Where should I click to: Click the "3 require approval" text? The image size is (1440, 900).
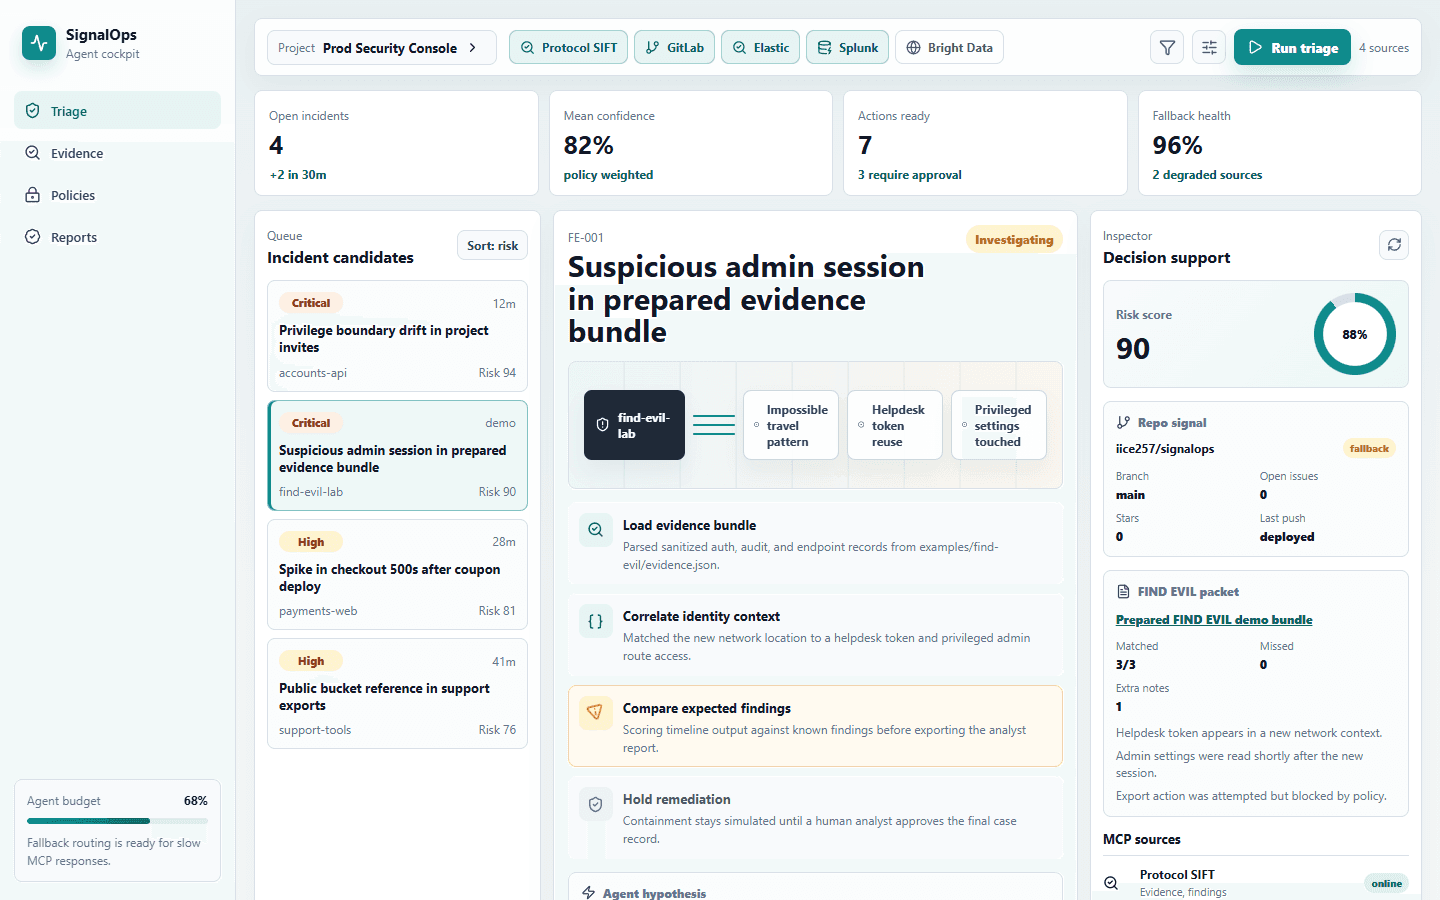[910, 175]
